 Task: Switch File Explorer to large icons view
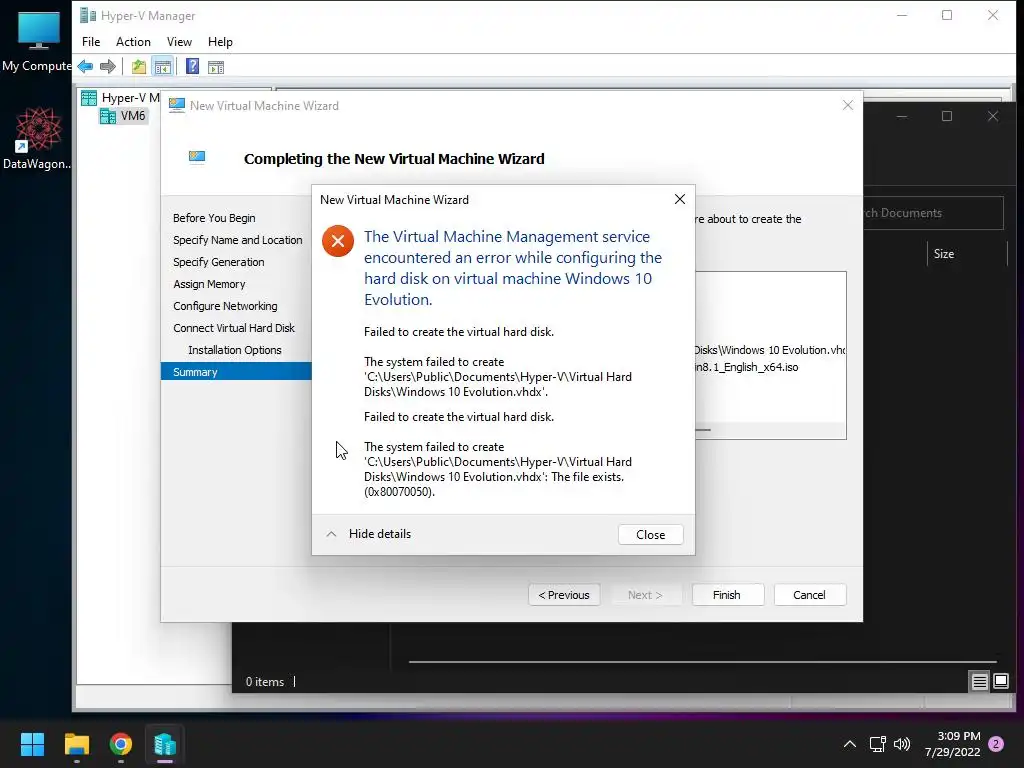coord(1000,682)
